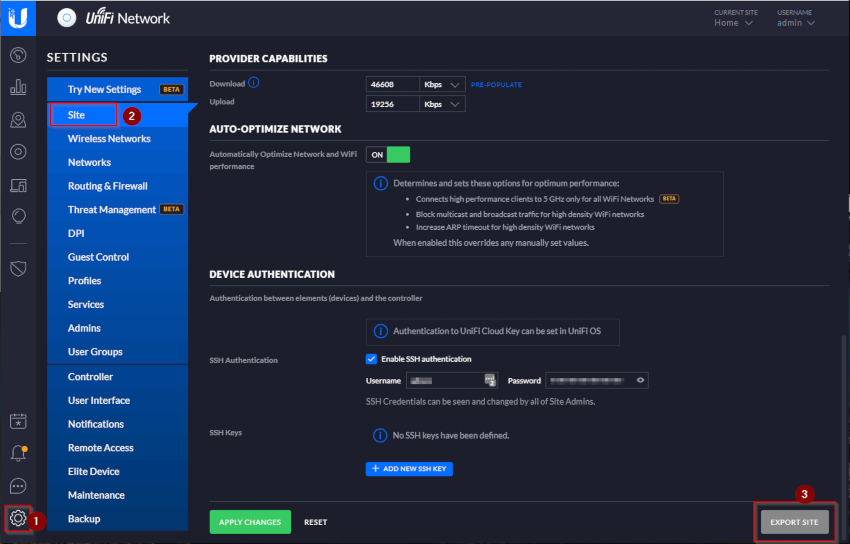
Task: Expand the Current Site Home dropdown
Action: [x=733, y=23]
